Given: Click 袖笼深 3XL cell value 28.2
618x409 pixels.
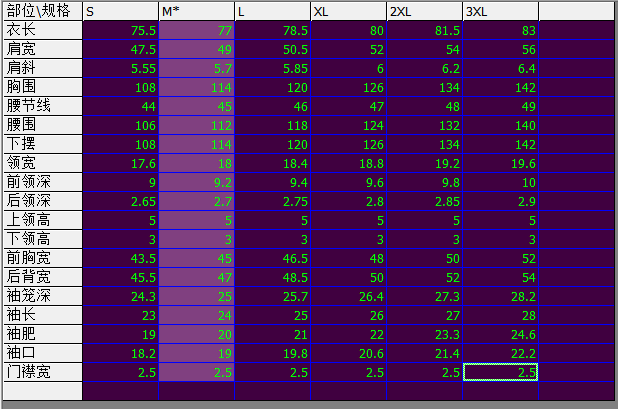Looking at the screenshot, I should click(x=501, y=296).
